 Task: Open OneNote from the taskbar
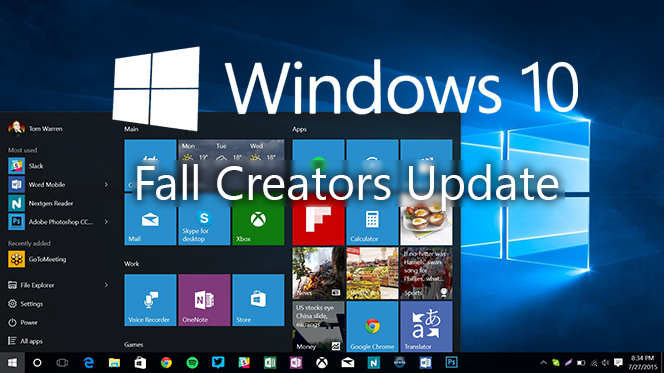click(x=296, y=363)
